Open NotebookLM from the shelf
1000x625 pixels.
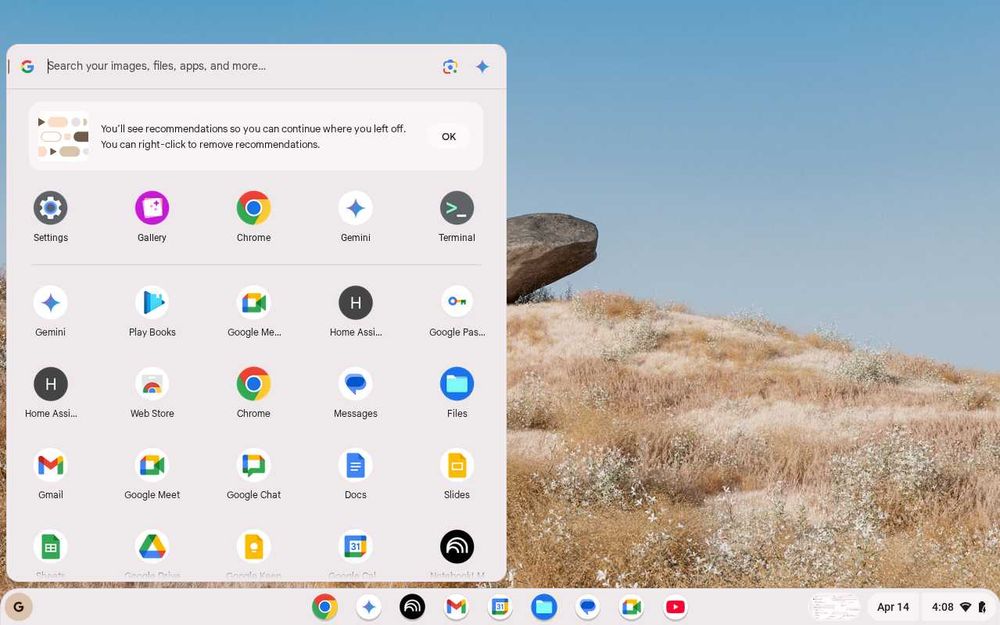(x=412, y=607)
